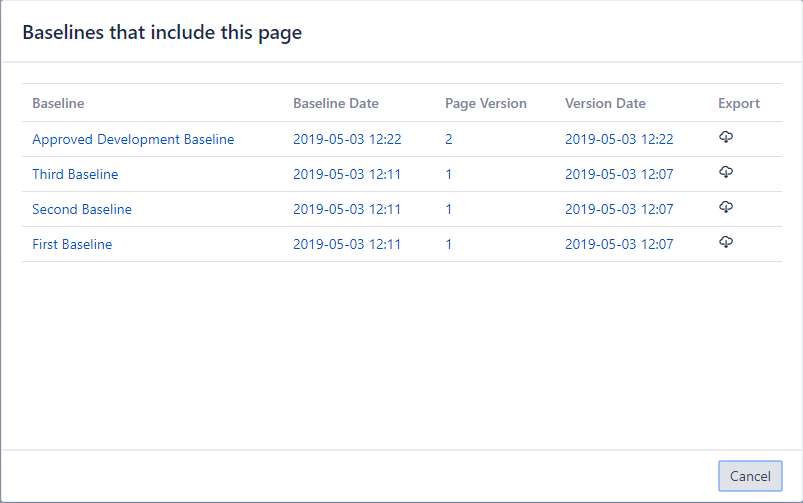
Task: Click version date of Approved Development Baseline
Action: pyautogui.click(x=619, y=140)
